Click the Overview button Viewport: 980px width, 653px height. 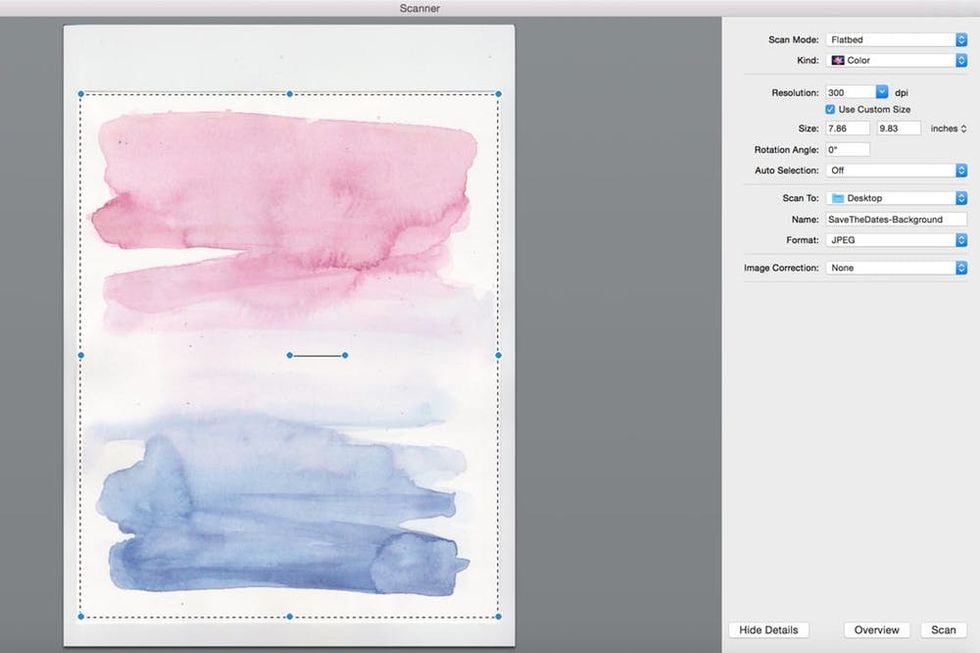coord(877,630)
